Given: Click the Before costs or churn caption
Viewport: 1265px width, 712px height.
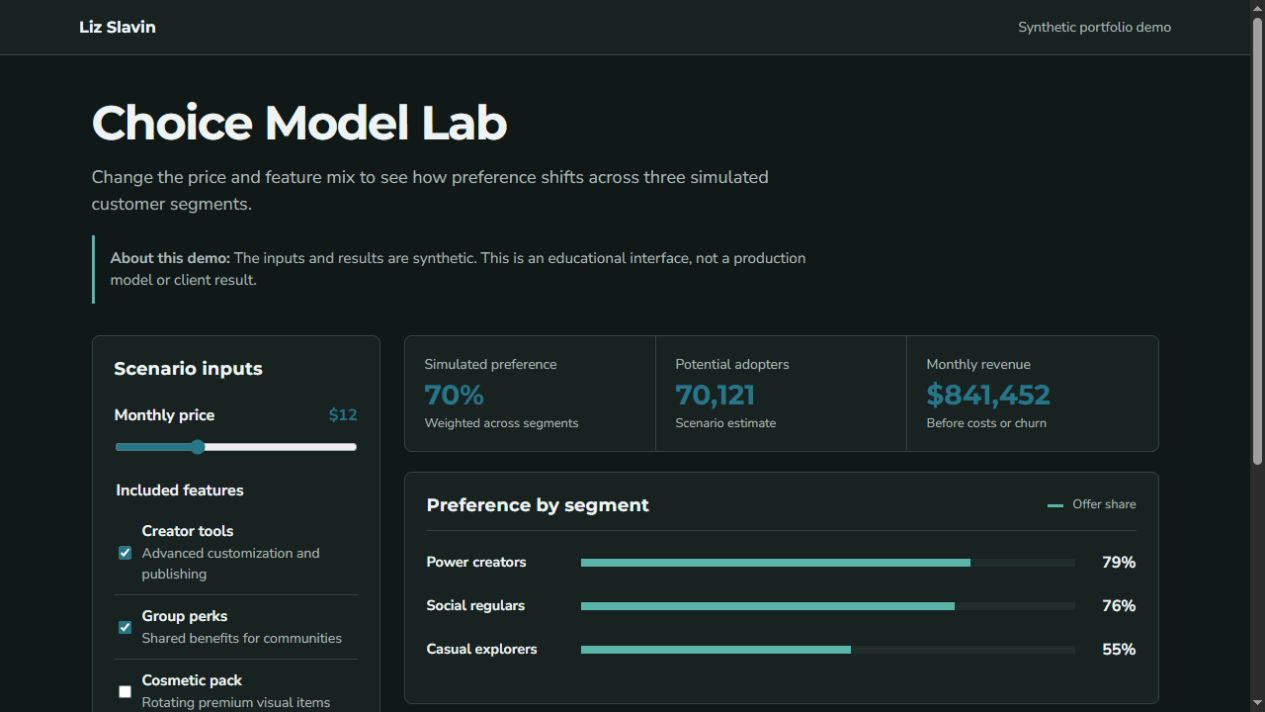Looking at the screenshot, I should (x=987, y=423).
